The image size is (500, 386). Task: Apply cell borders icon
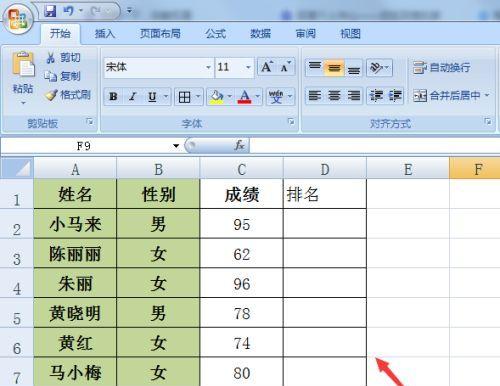(184, 97)
